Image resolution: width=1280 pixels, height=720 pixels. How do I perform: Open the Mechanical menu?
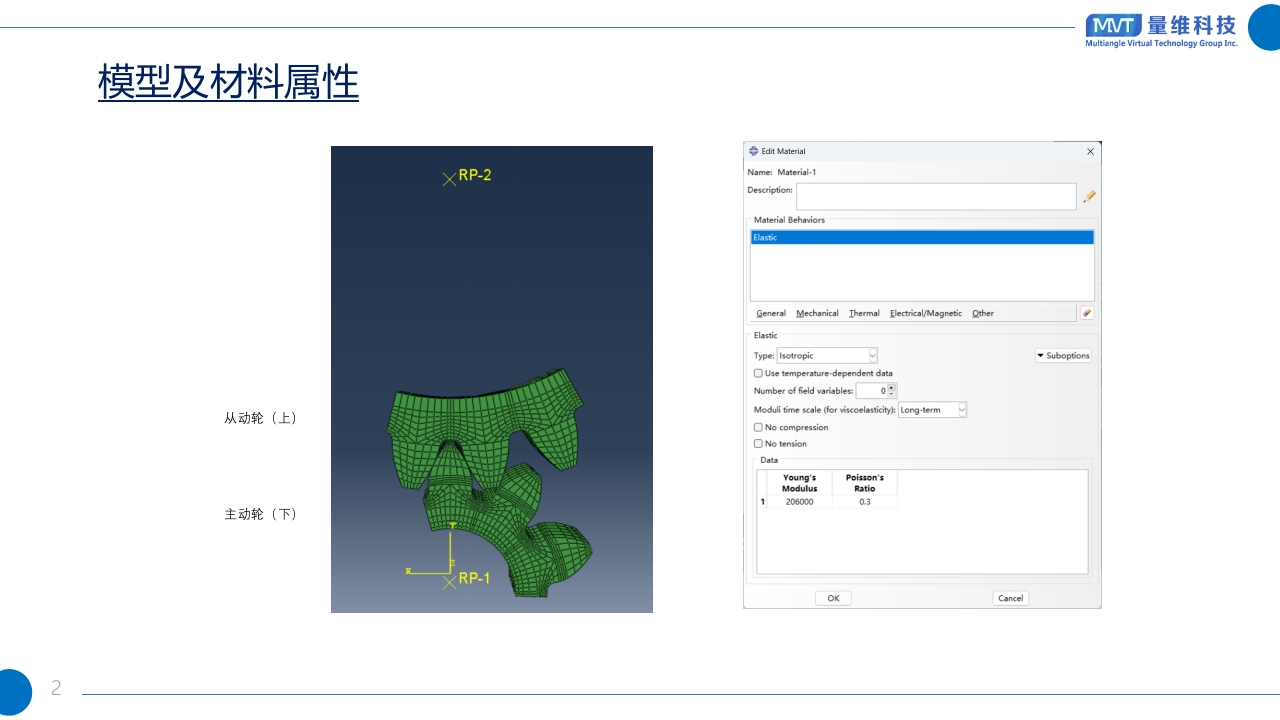point(817,313)
